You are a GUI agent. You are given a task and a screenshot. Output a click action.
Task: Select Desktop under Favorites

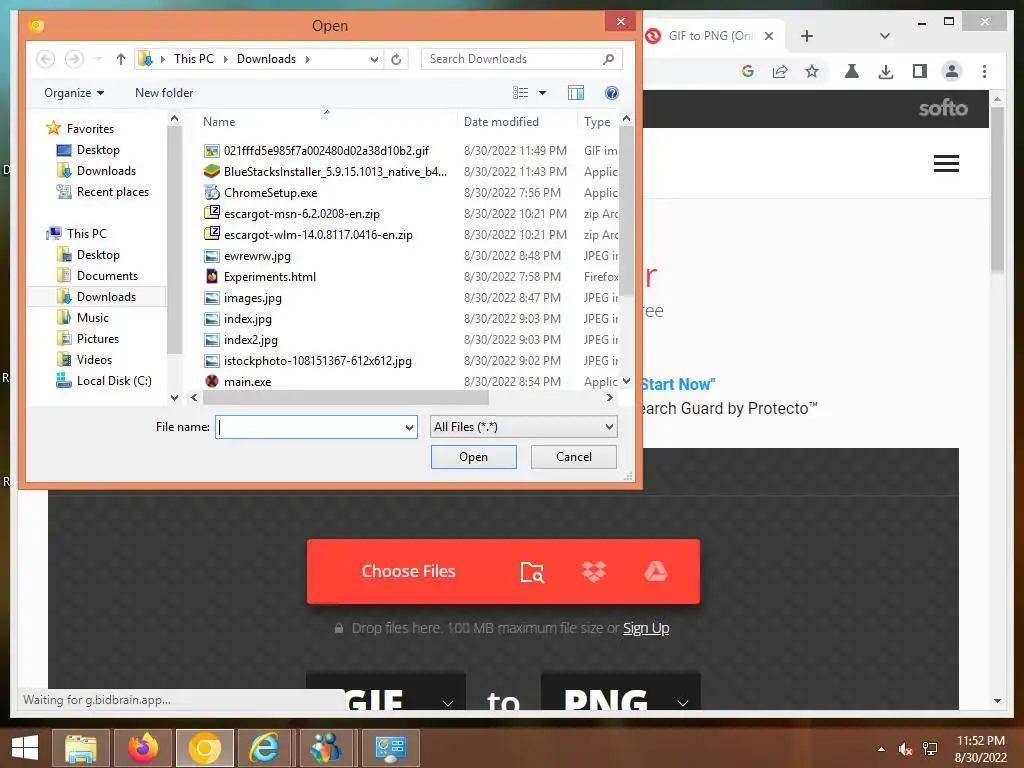[x=98, y=150]
